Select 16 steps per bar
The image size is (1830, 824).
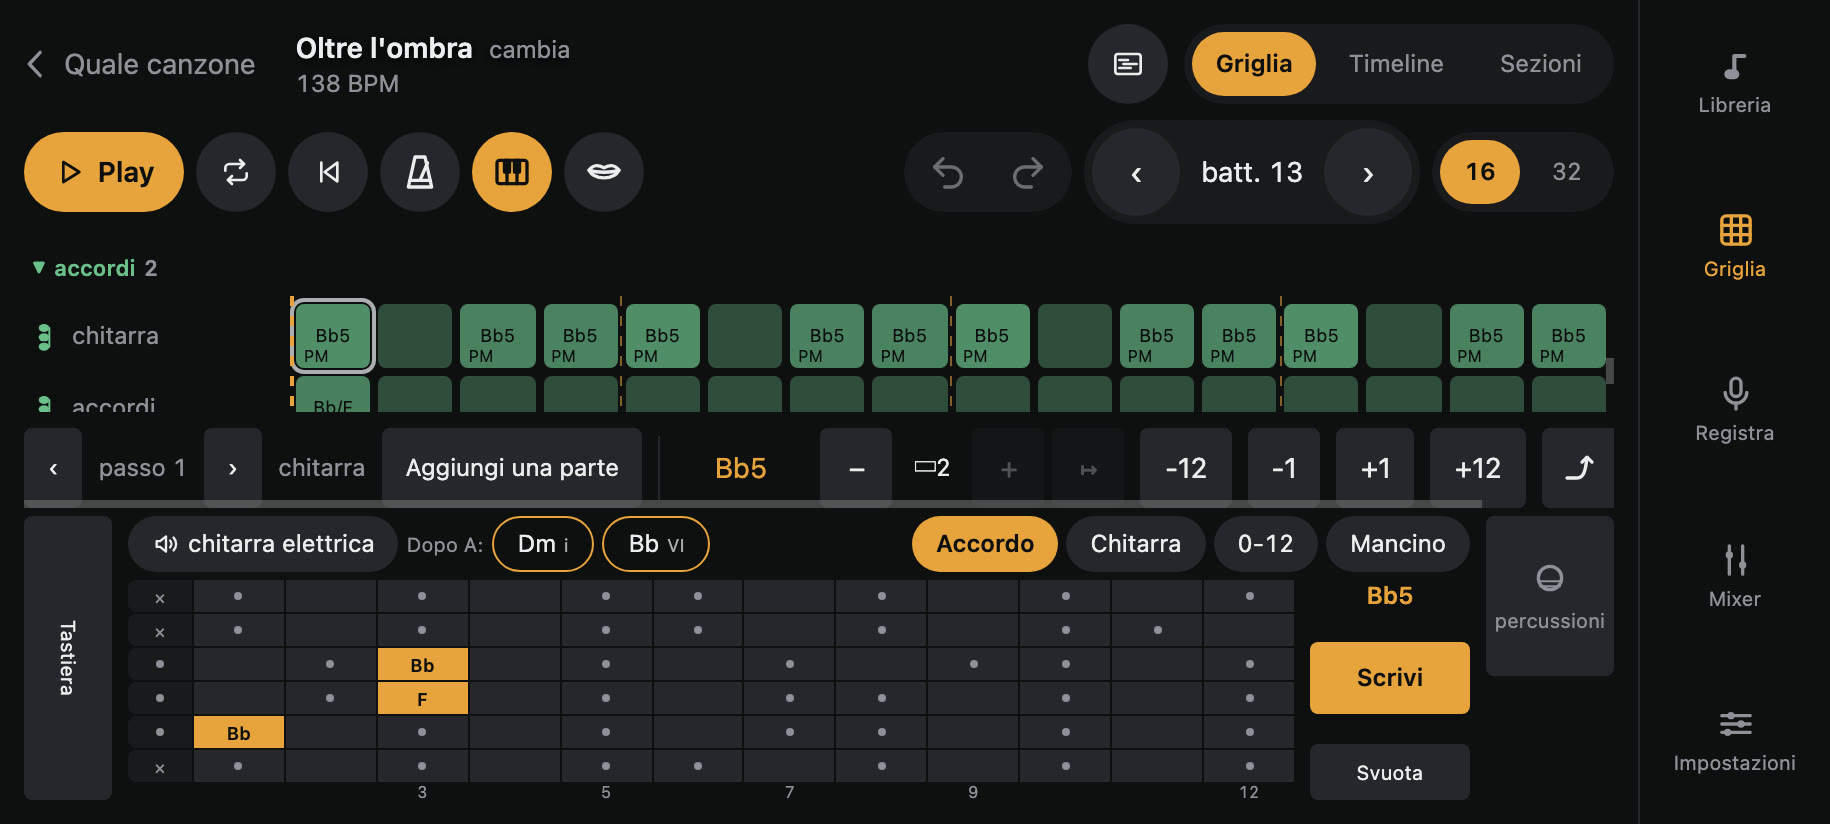(1480, 172)
